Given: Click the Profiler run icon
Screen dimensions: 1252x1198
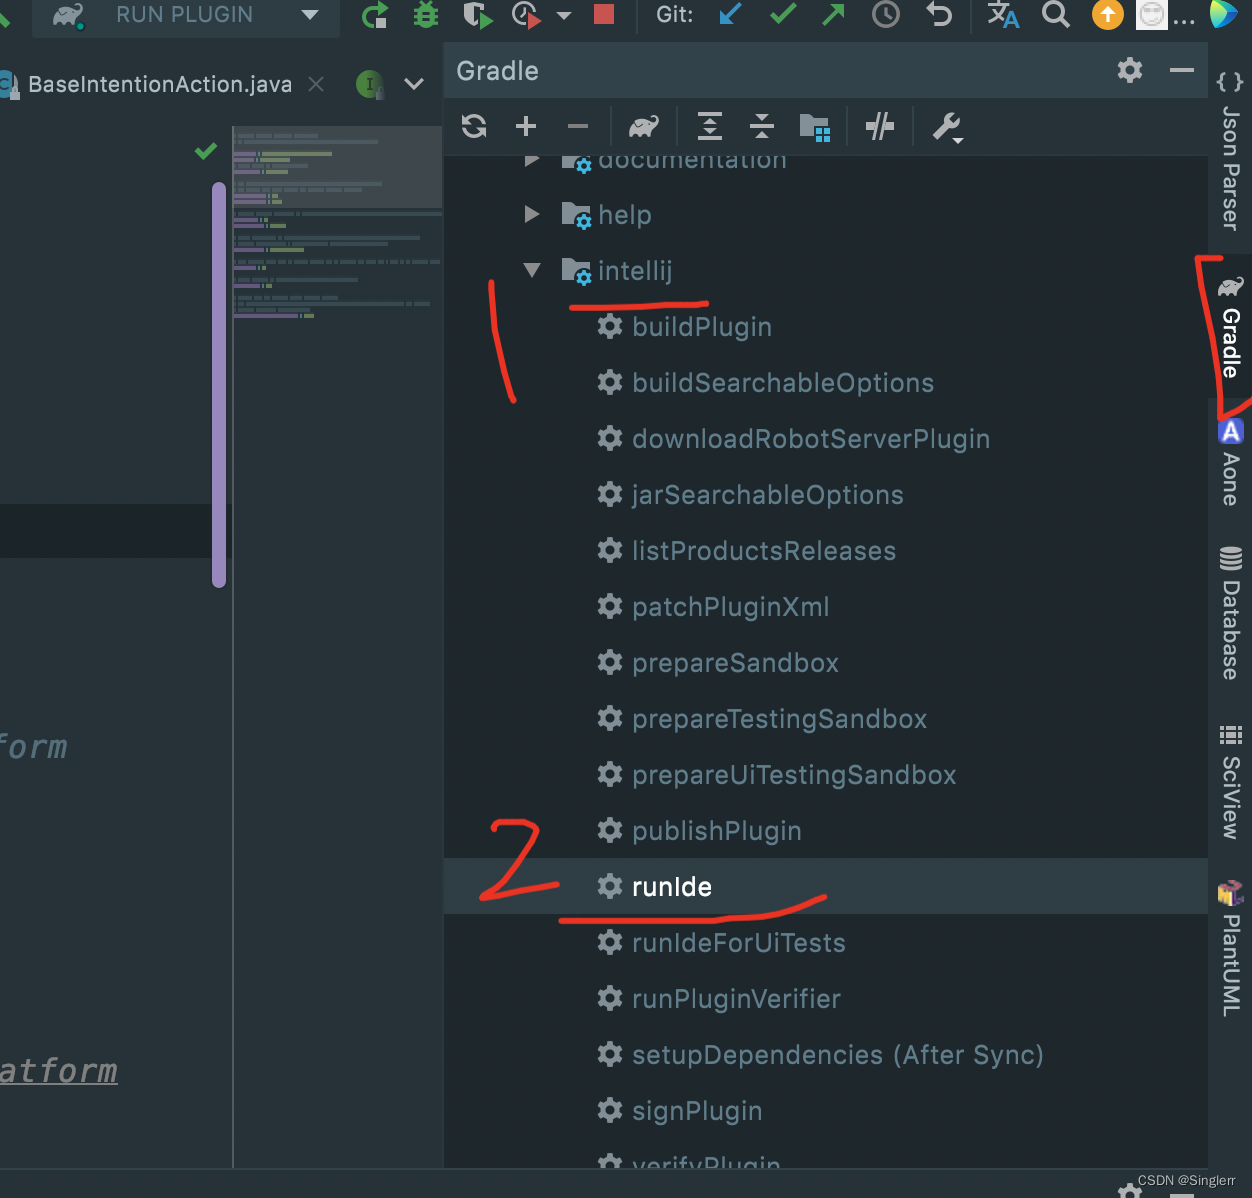Looking at the screenshot, I should tap(526, 15).
